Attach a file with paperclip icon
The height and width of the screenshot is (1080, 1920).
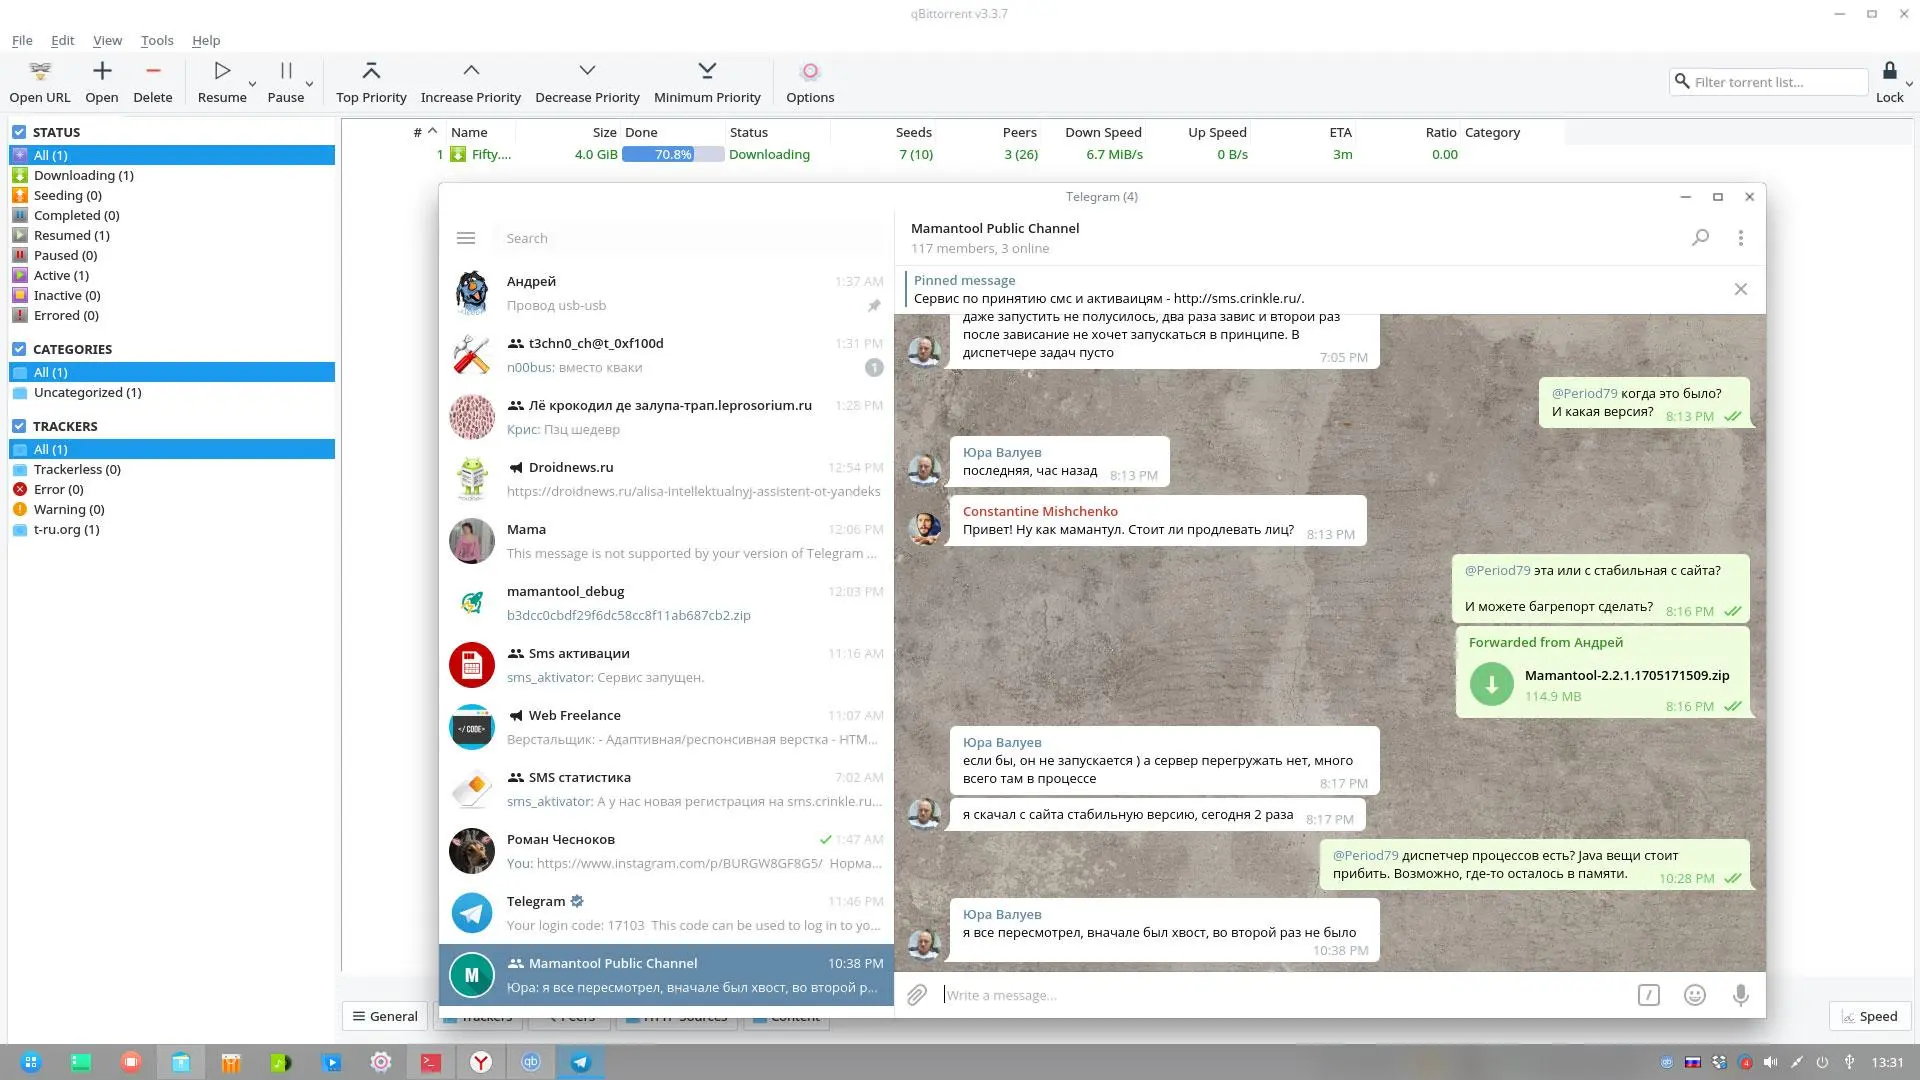click(917, 995)
